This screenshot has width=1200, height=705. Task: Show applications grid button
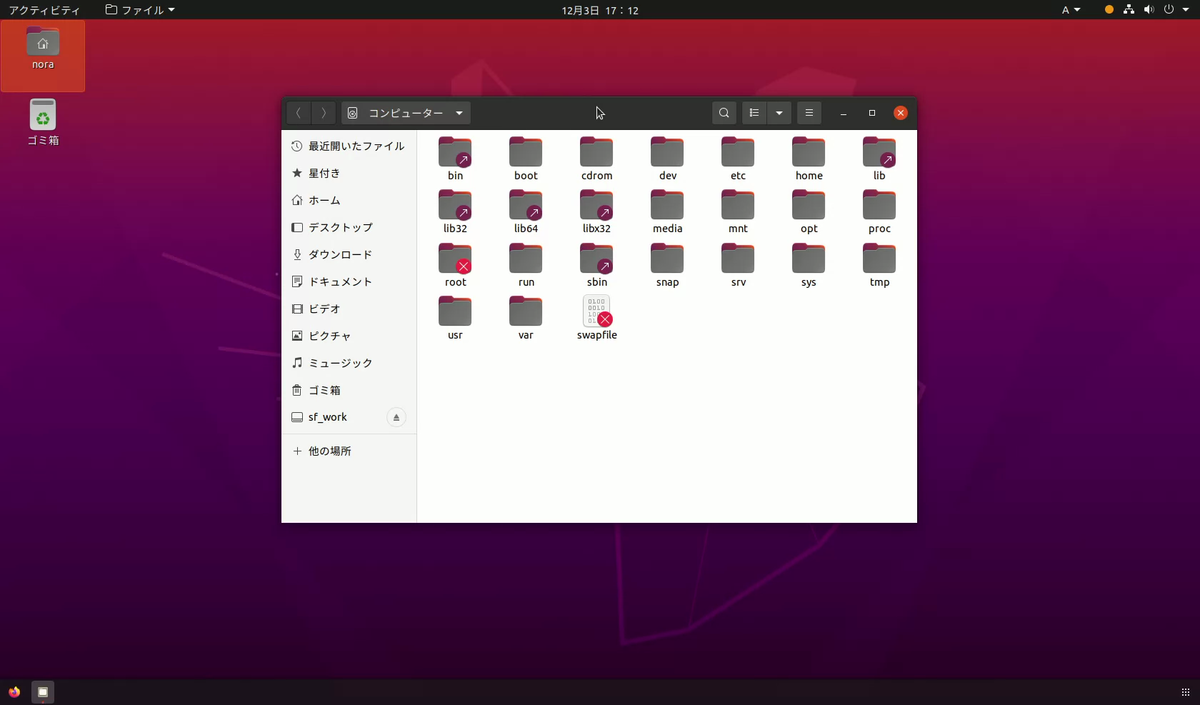point(1186,691)
